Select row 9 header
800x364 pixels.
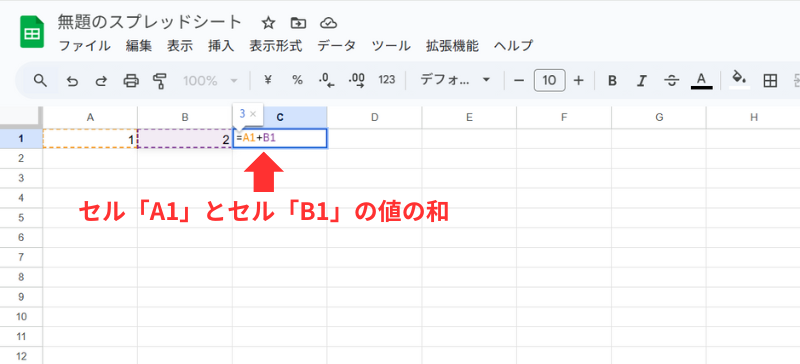tap(21, 297)
